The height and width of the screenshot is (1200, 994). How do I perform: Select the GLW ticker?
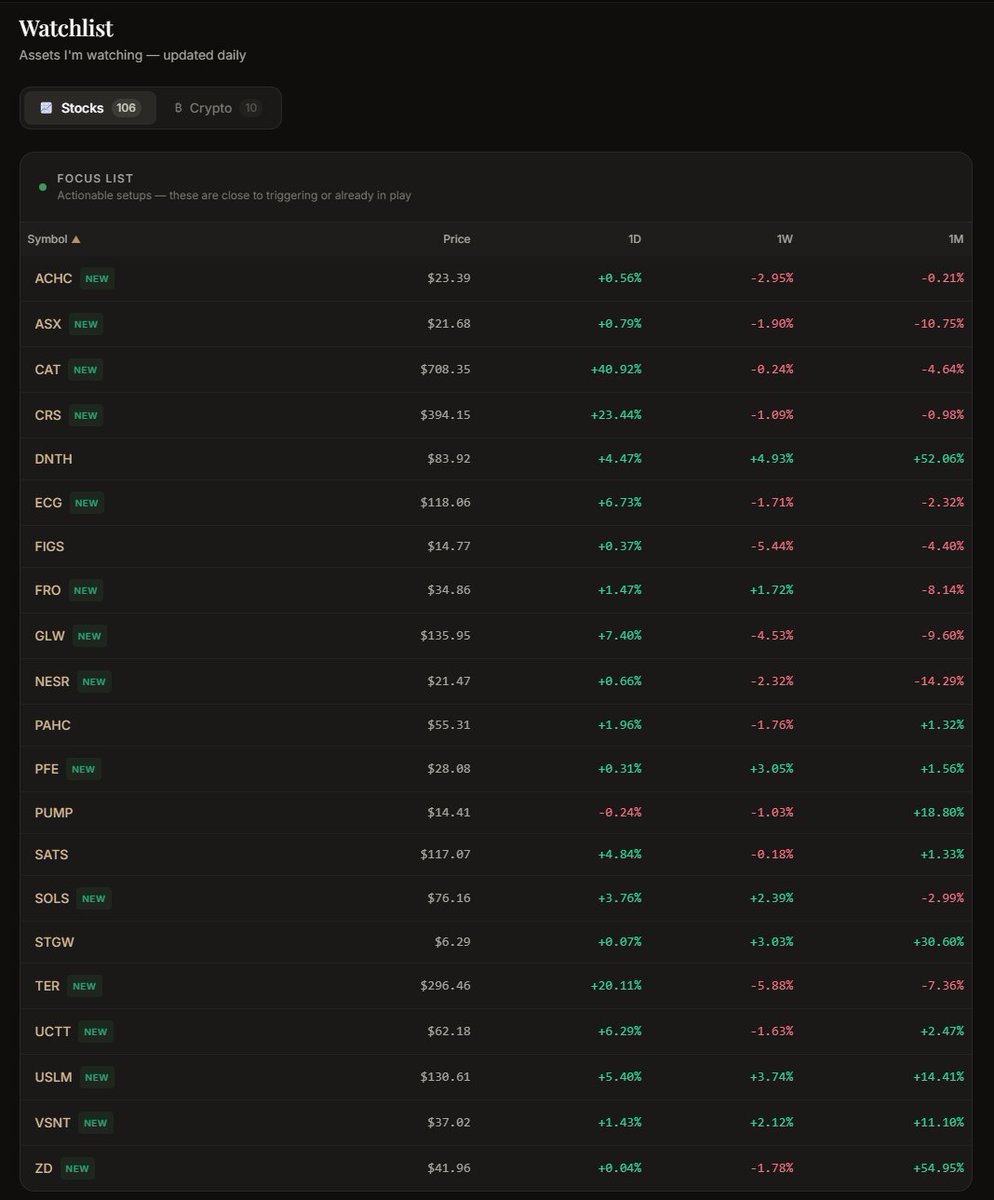tap(50, 635)
